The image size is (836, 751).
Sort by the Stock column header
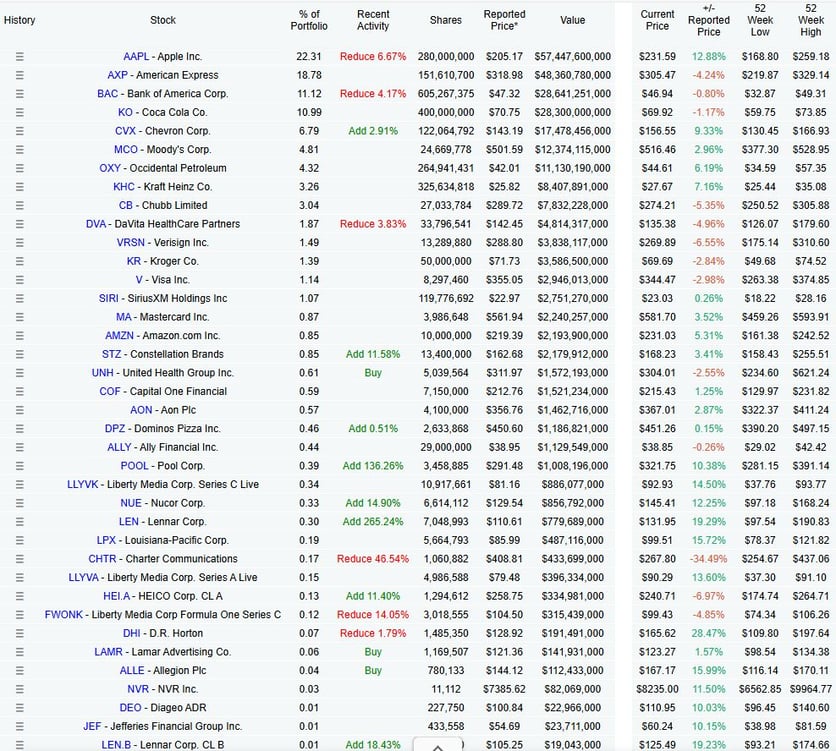pyautogui.click(x=163, y=20)
